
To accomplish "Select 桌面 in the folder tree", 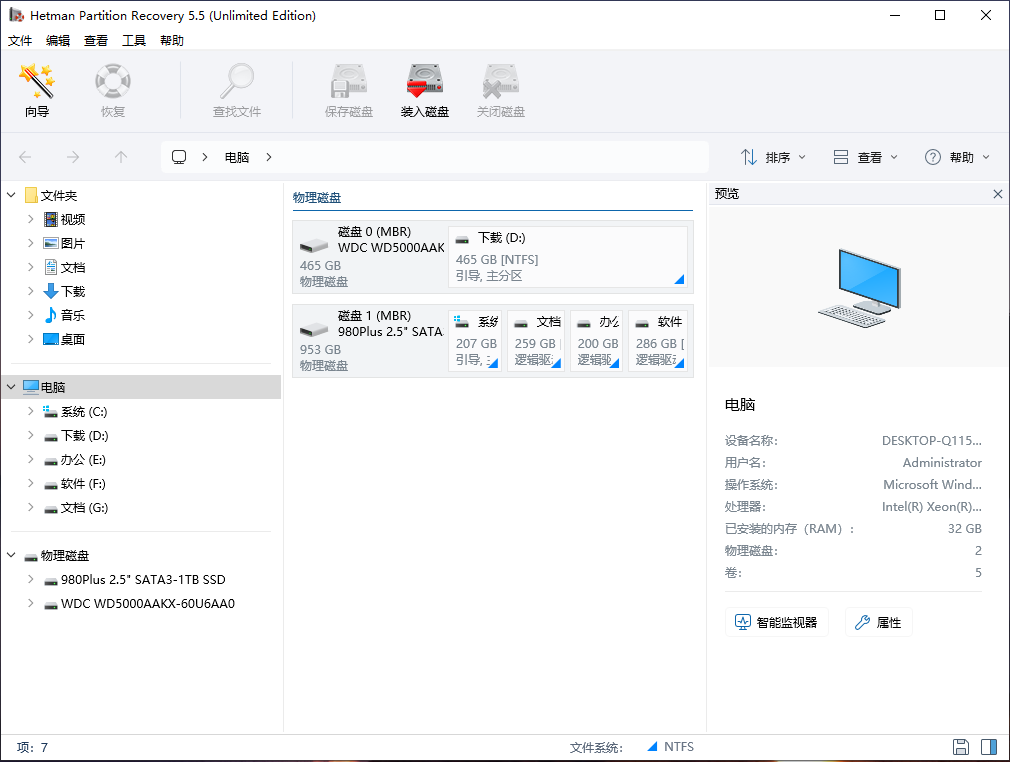I will [64, 339].
